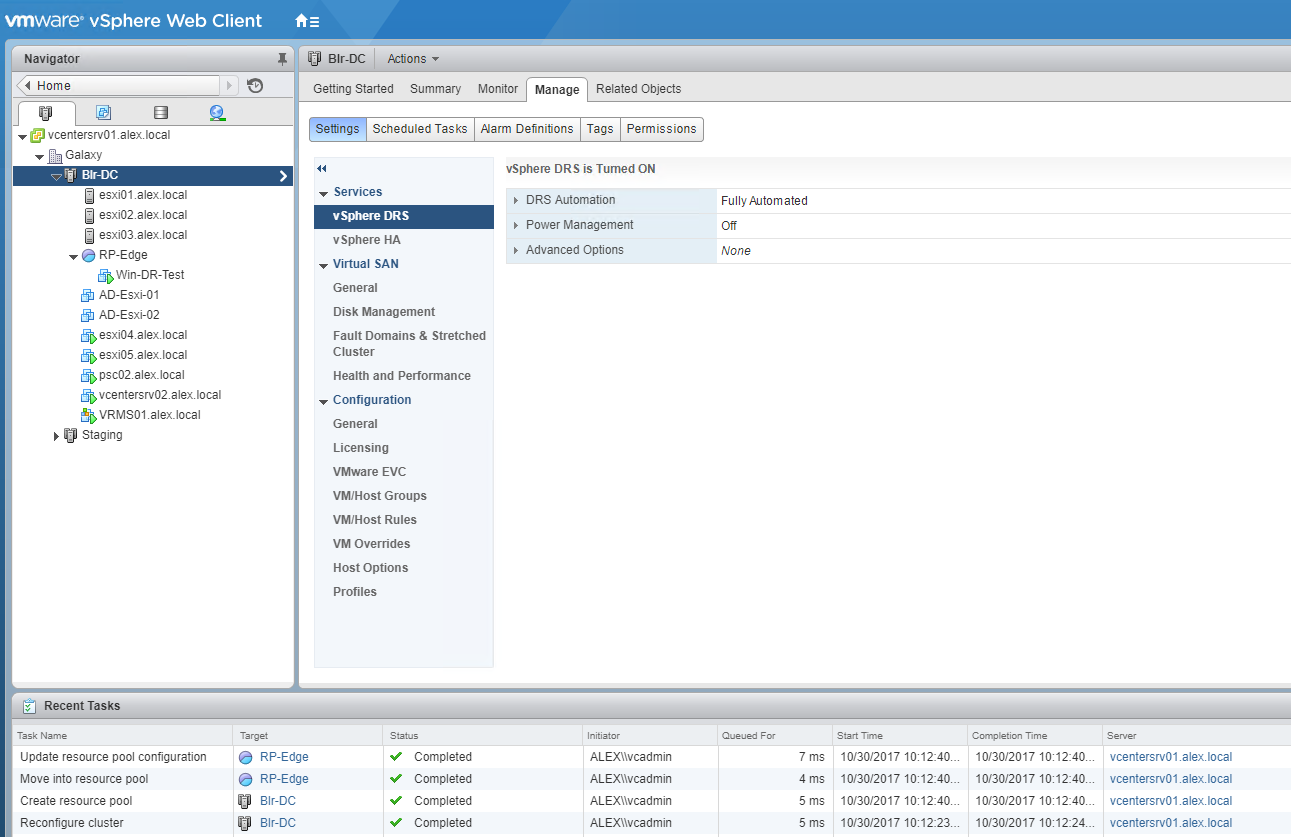Screen dimensions: 1291x837
Task: Click the Permissions button
Action: point(661,129)
